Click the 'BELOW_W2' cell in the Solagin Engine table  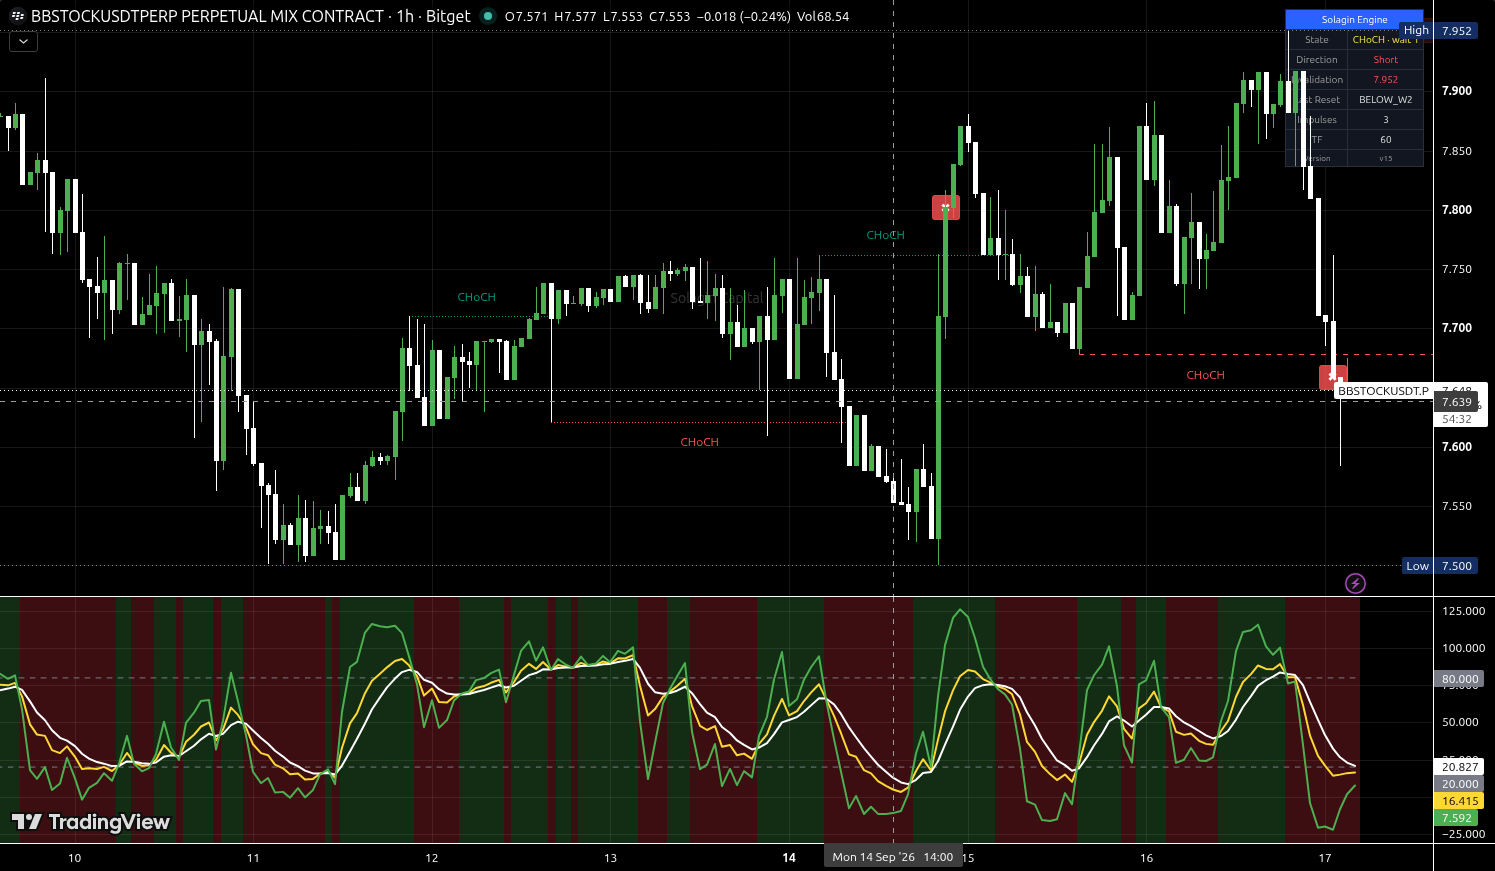point(1385,100)
